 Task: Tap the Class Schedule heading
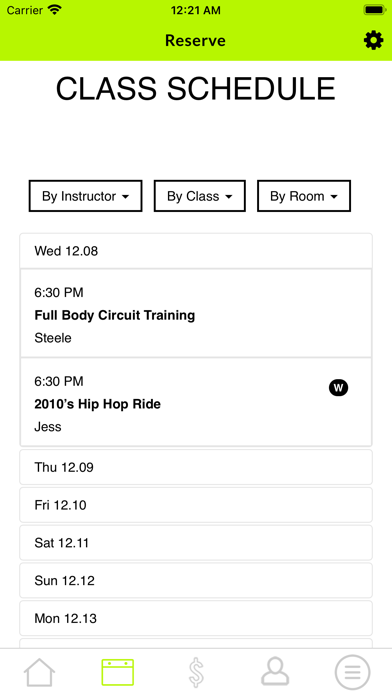[x=195, y=88]
